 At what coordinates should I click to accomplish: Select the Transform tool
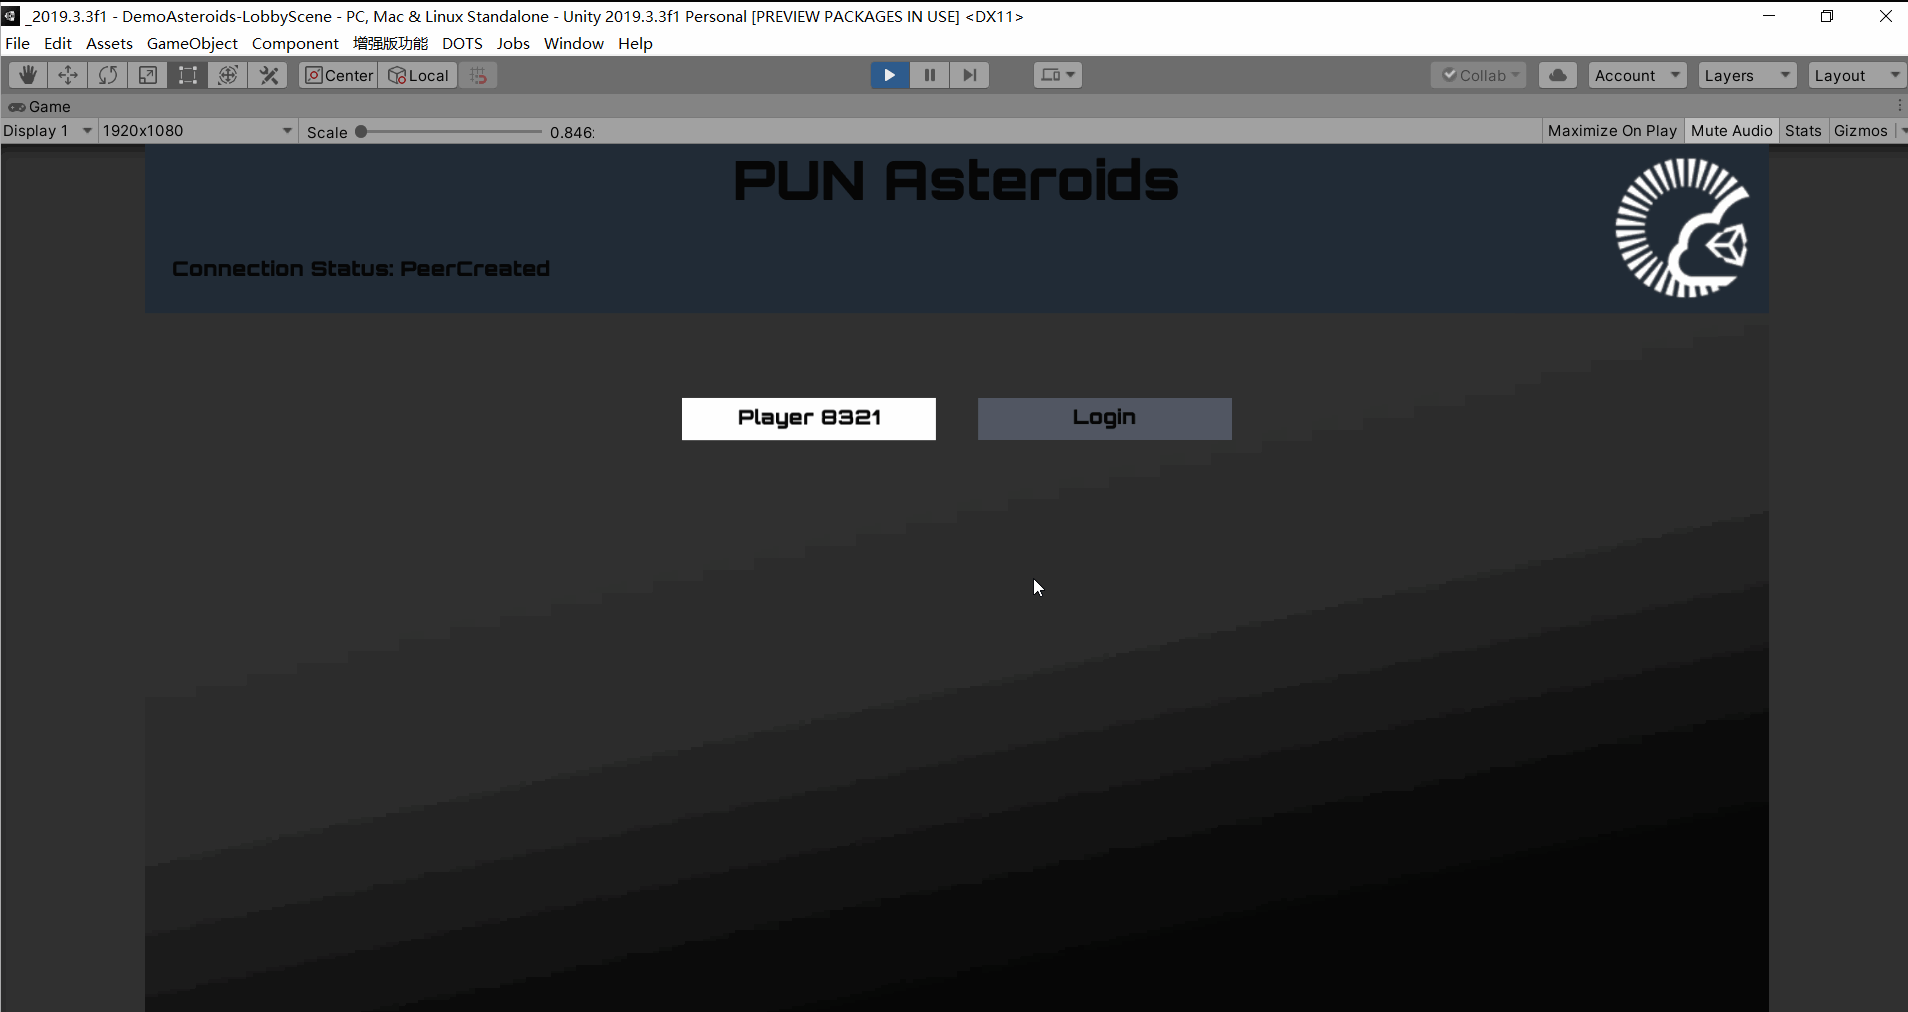[228, 75]
